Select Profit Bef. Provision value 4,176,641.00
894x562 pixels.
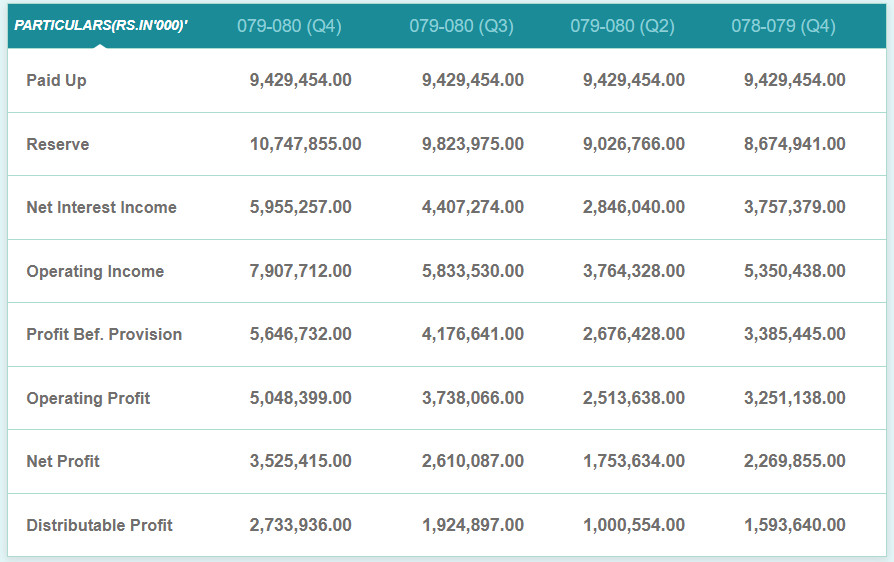point(472,334)
